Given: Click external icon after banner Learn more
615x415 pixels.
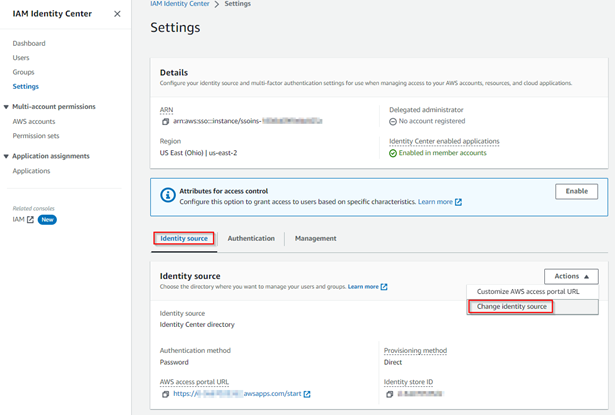Looking at the screenshot, I should (458, 202).
